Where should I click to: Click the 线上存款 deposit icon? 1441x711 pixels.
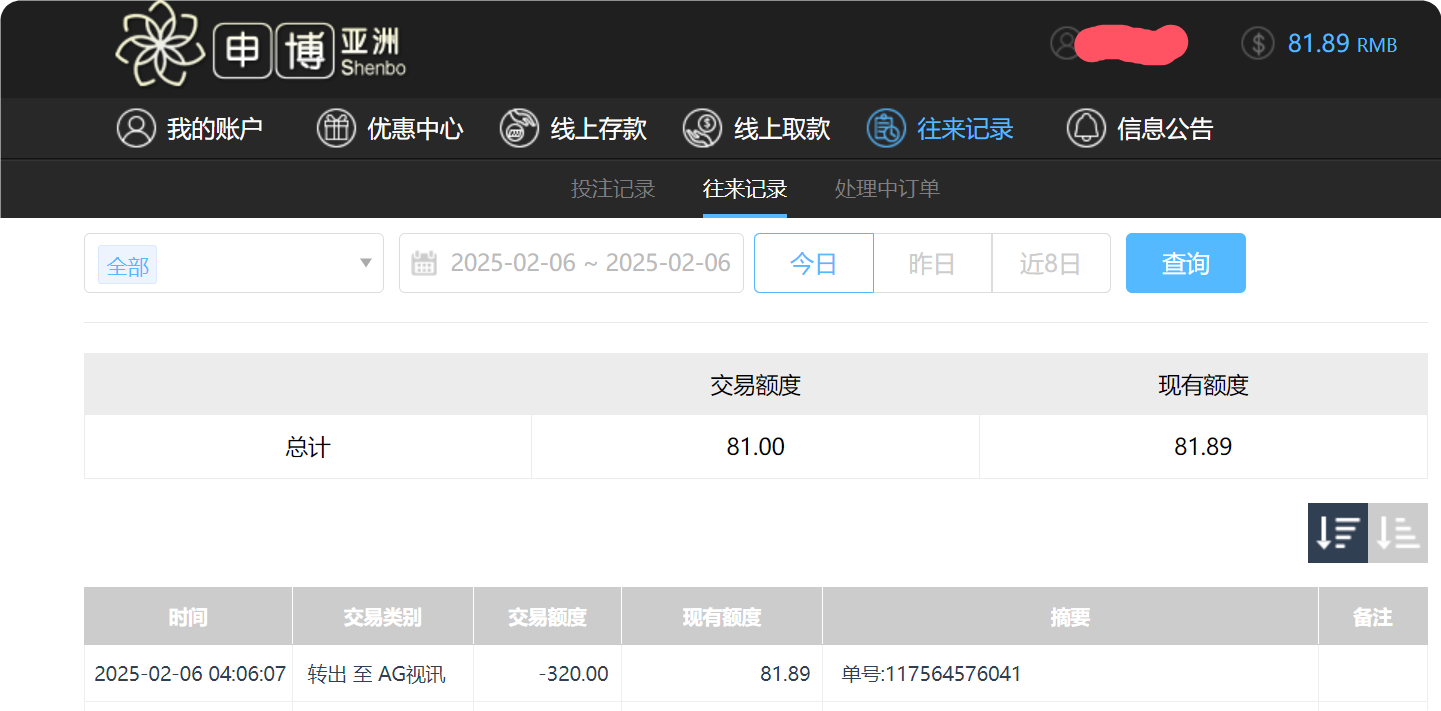(519, 128)
